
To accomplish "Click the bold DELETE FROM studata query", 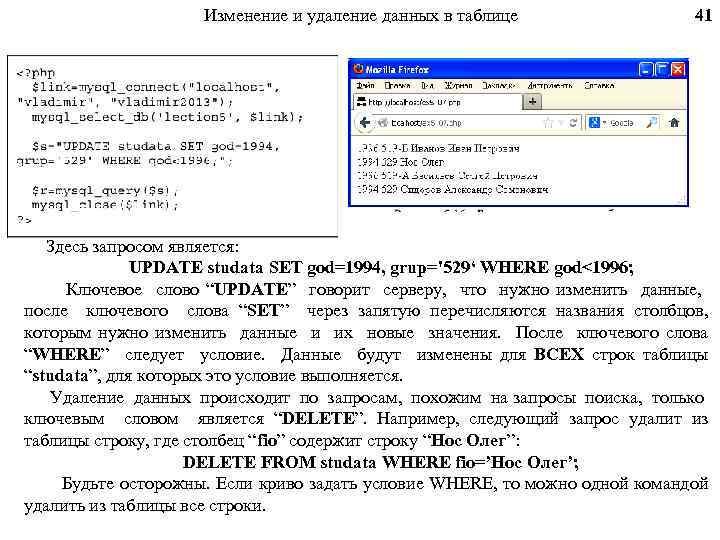I will pos(380,462).
